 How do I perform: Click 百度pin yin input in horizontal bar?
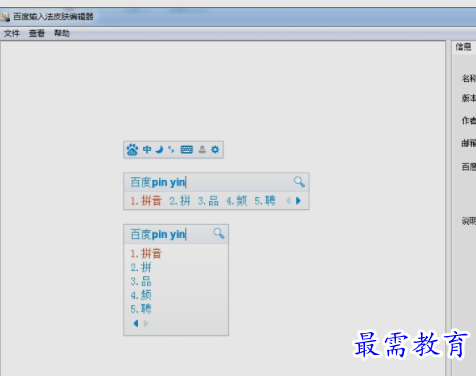click(158, 182)
